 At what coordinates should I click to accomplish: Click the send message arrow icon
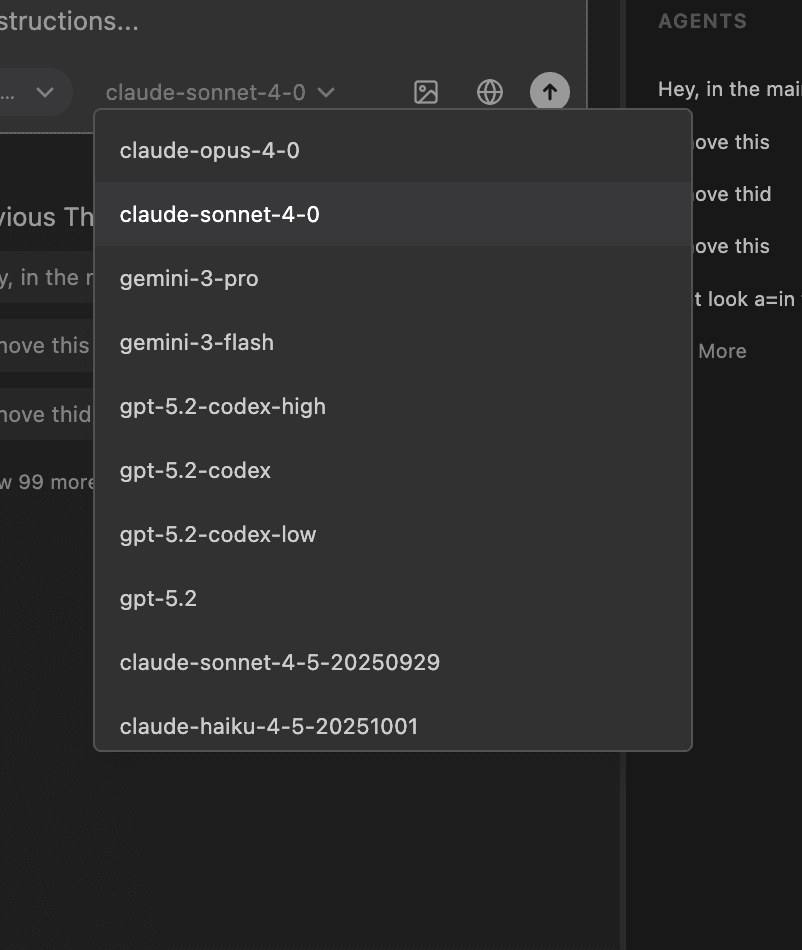(549, 92)
